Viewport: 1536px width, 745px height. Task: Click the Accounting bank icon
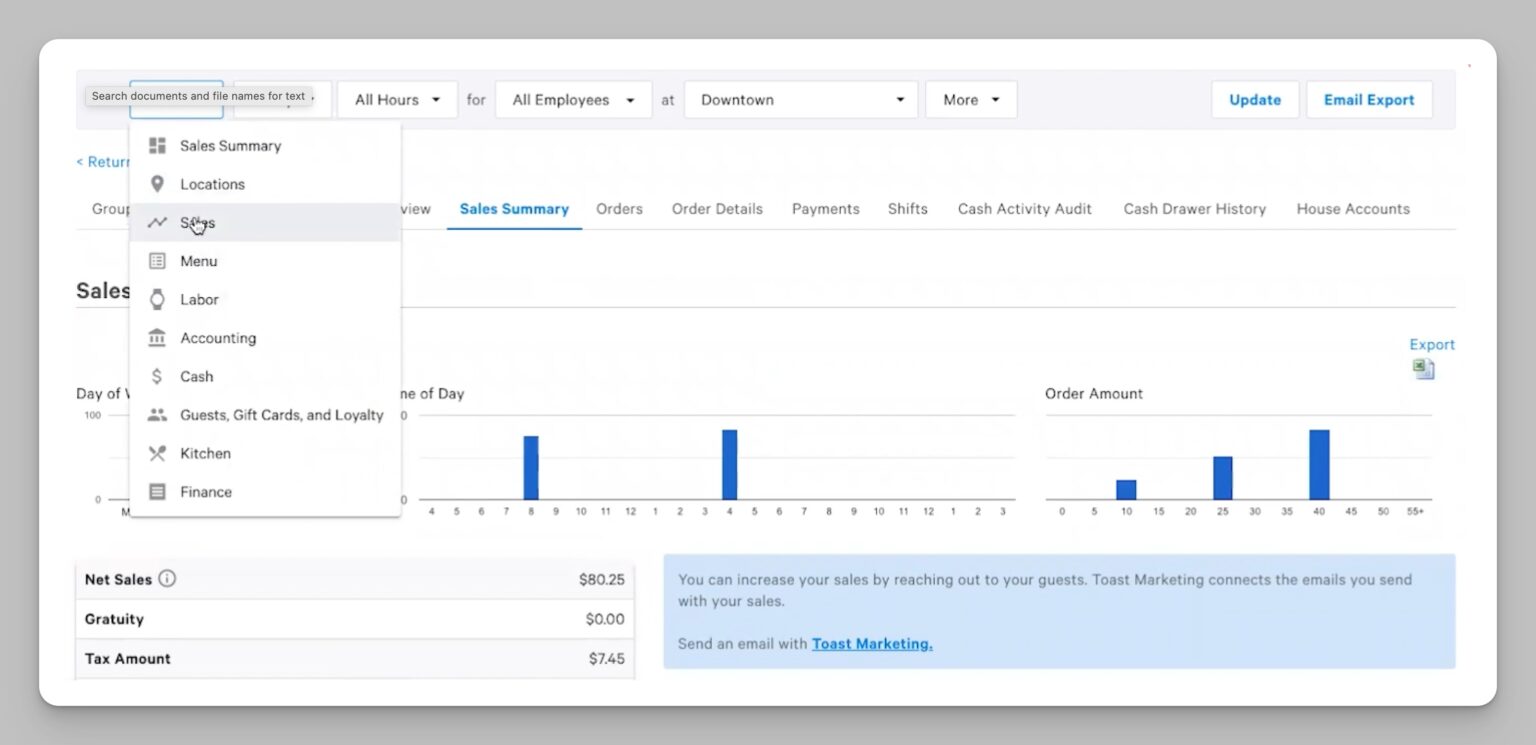[x=157, y=338]
